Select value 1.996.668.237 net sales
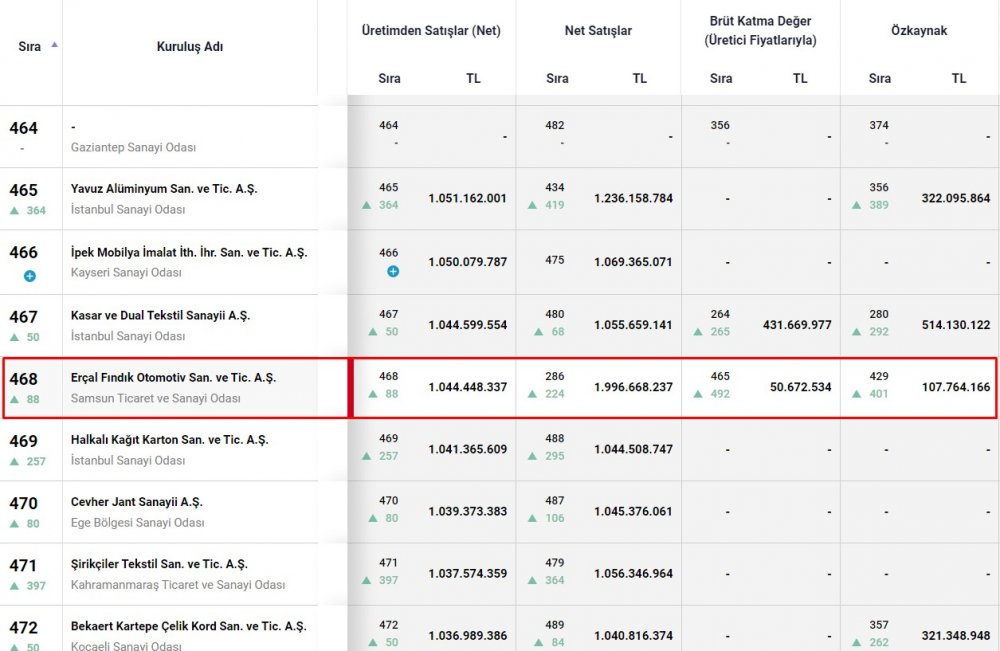The image size is (1000, 651). 633,387
